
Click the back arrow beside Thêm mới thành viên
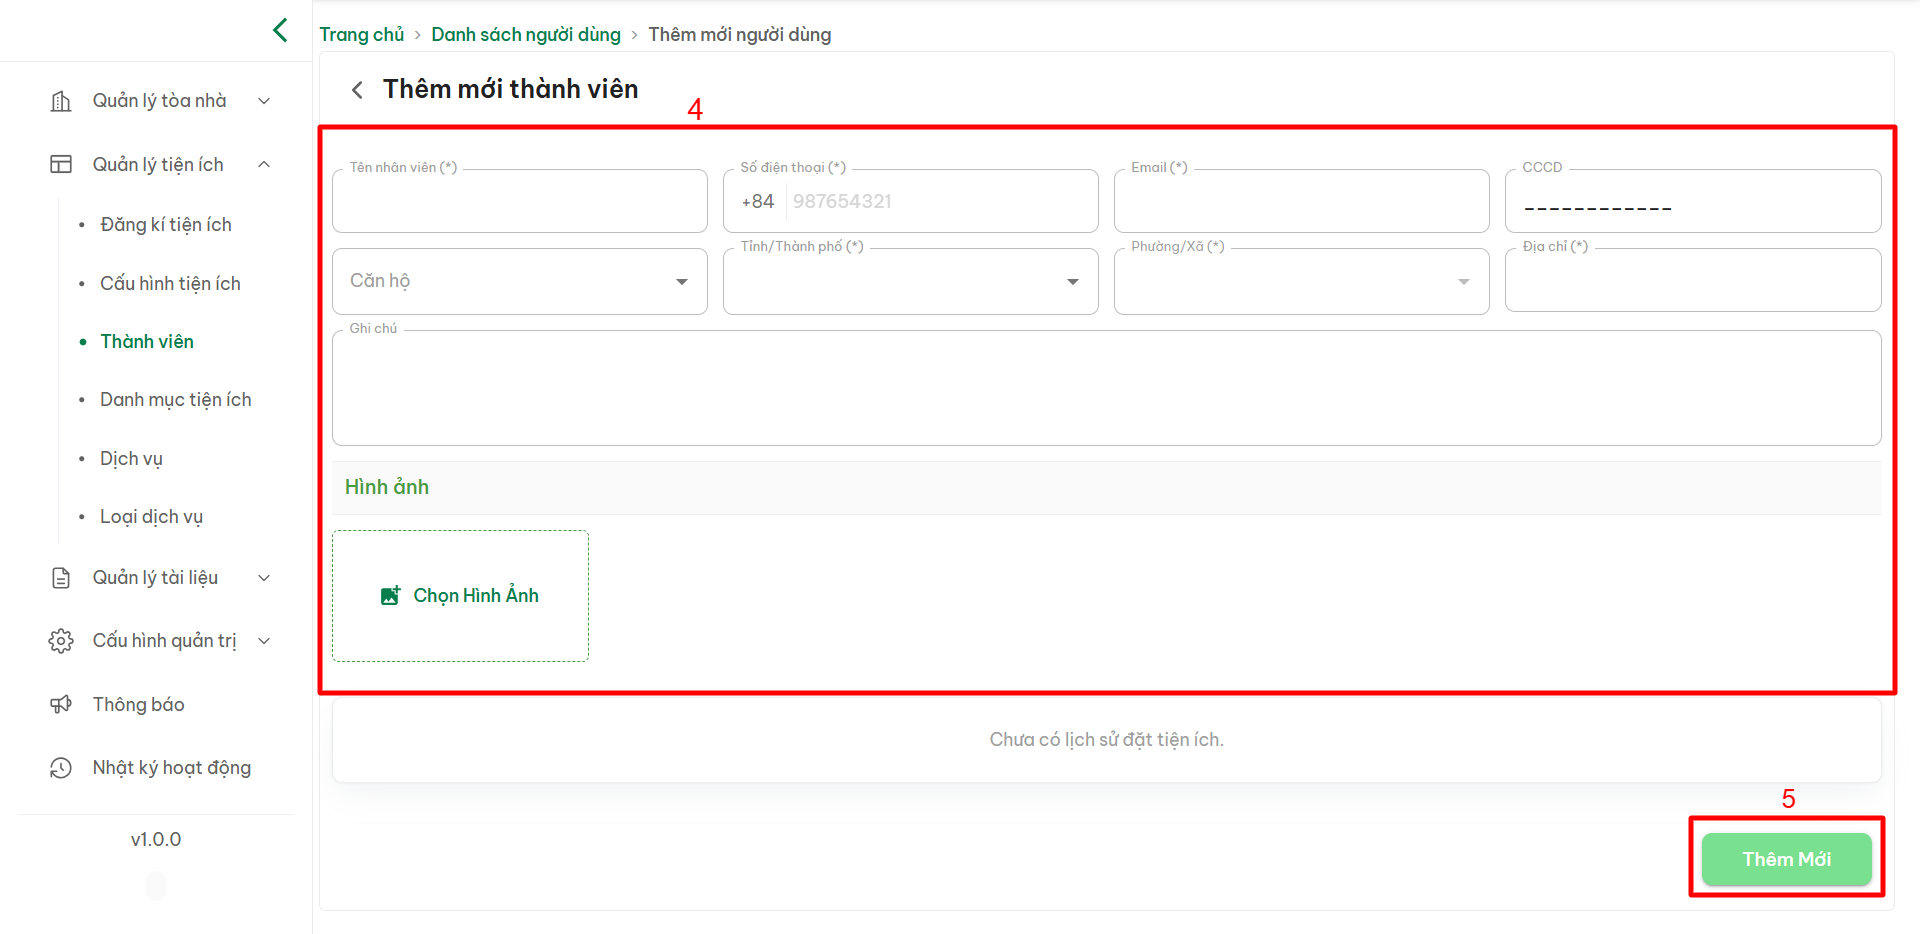coord(357,90)
